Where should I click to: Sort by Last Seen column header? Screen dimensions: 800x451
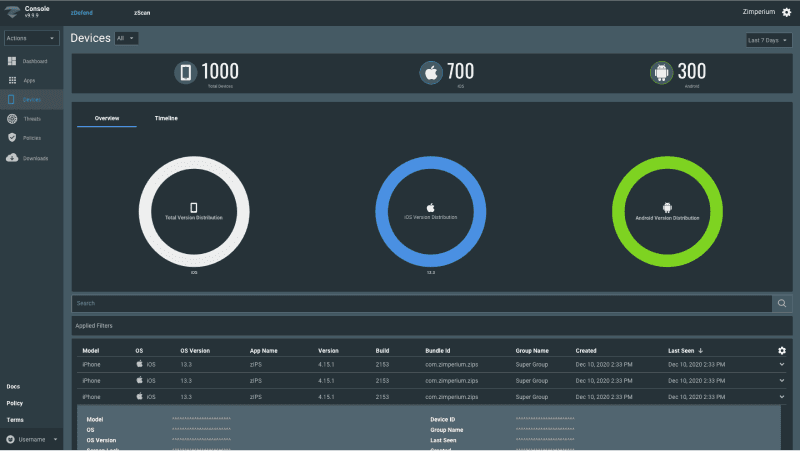(685, 351)
